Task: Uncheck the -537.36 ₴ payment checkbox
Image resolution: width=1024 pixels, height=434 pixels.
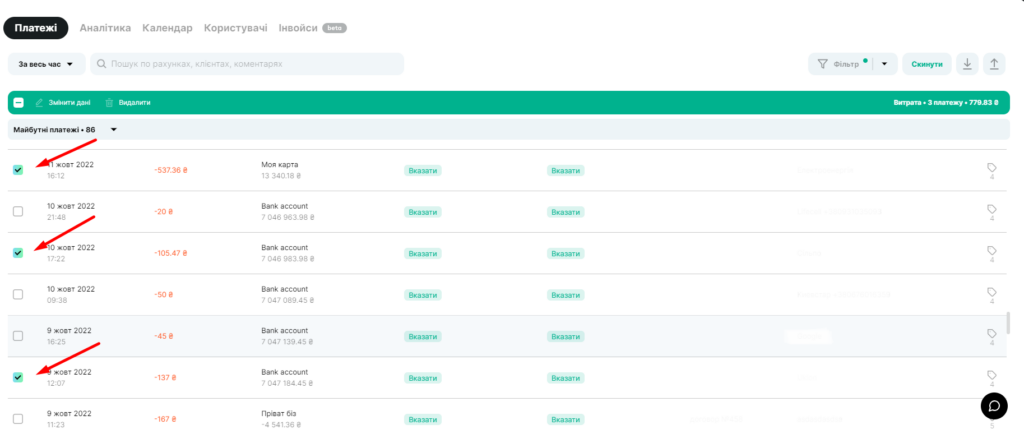Action: [18, 170]
